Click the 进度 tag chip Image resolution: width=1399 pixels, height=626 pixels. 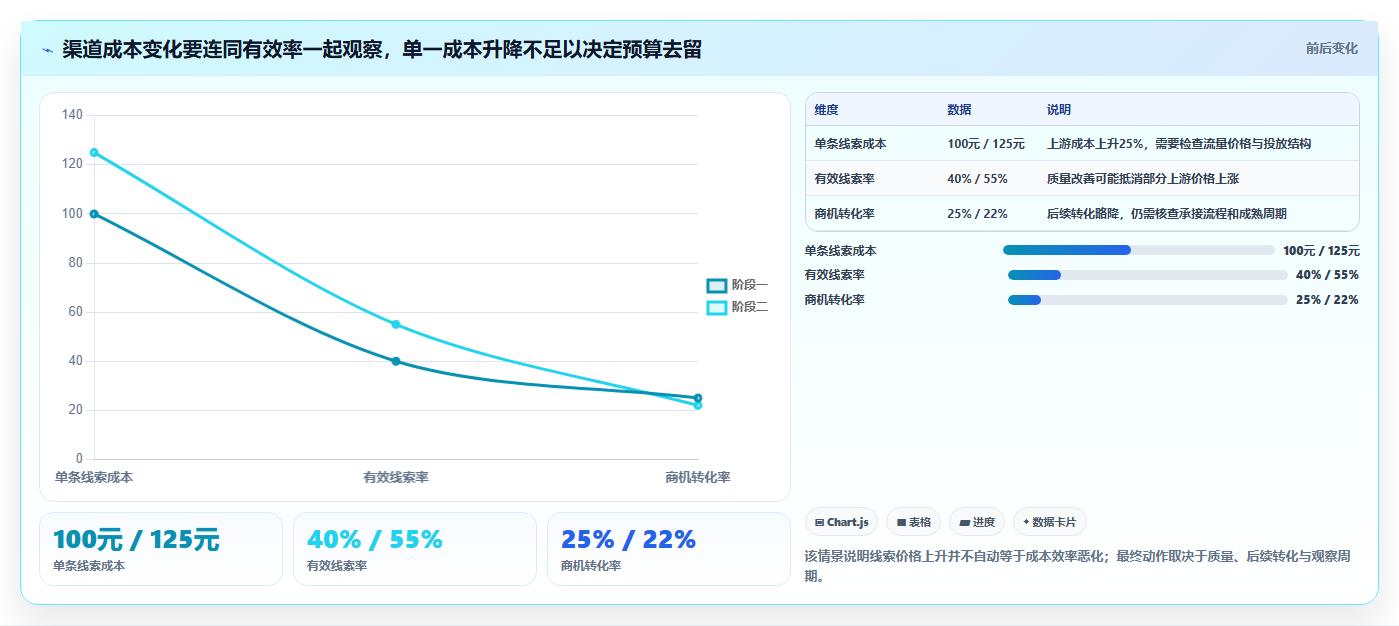point(977,522)
